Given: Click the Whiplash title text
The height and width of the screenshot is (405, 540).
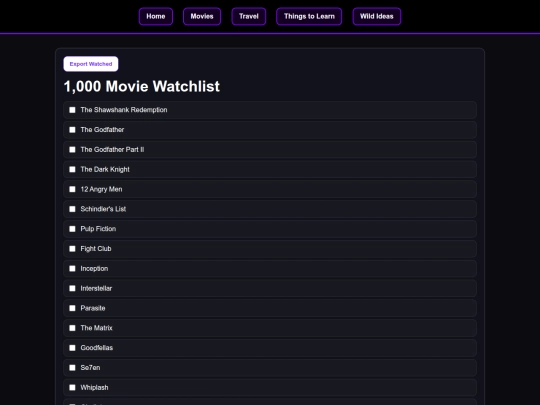Looking at the screenshot, I should point(94,387).
